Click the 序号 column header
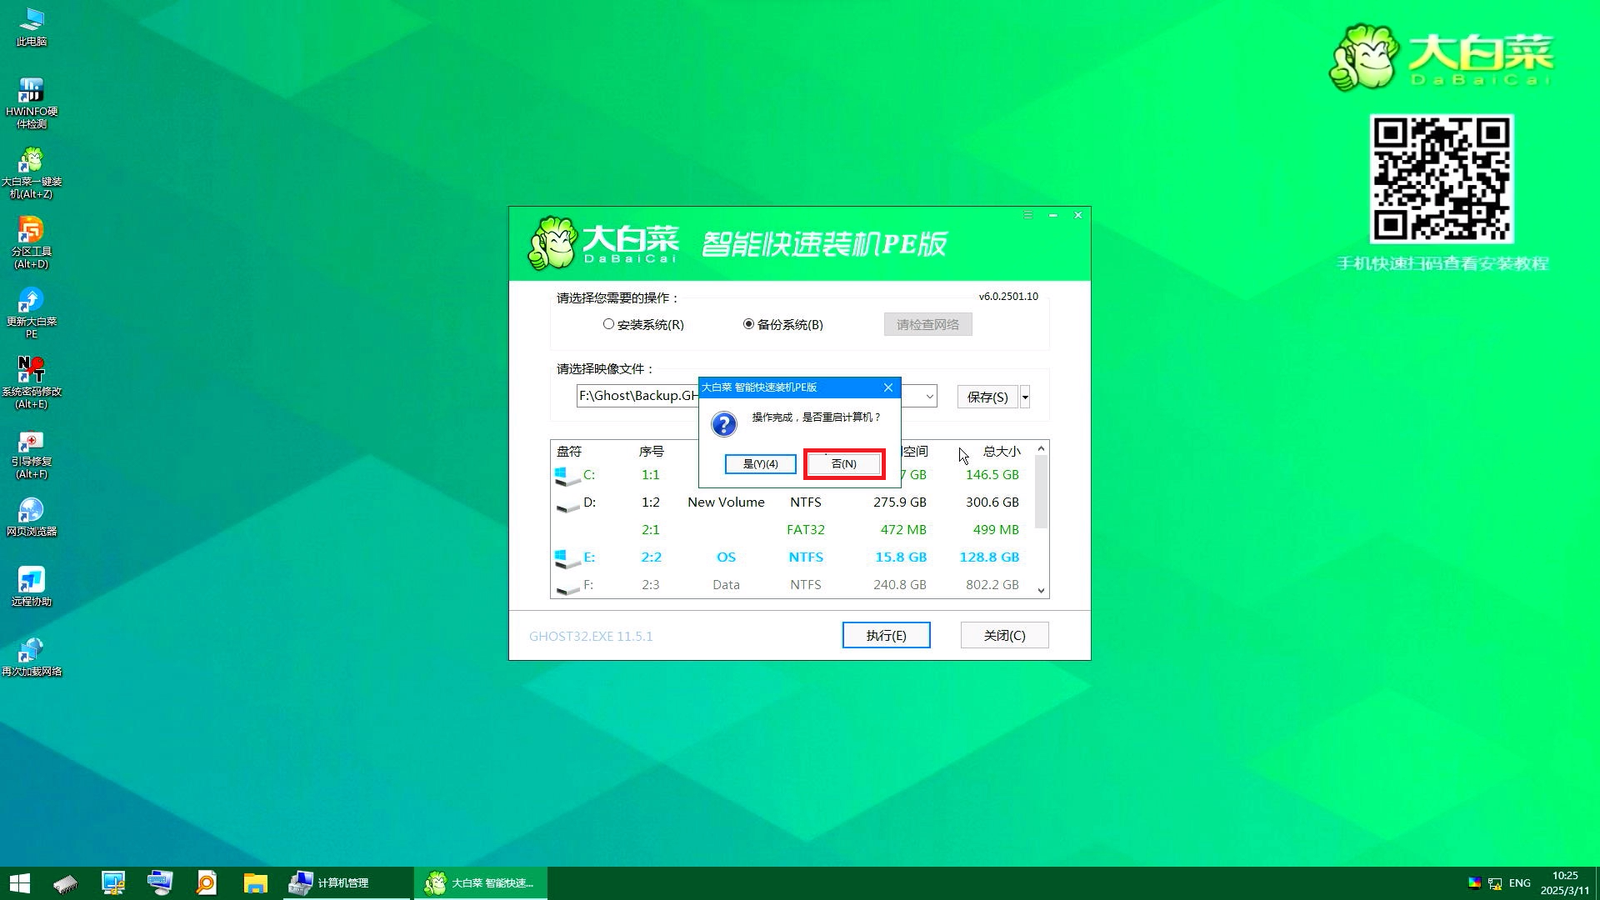This screenshot has height=900, width=1600. [651, 451]
